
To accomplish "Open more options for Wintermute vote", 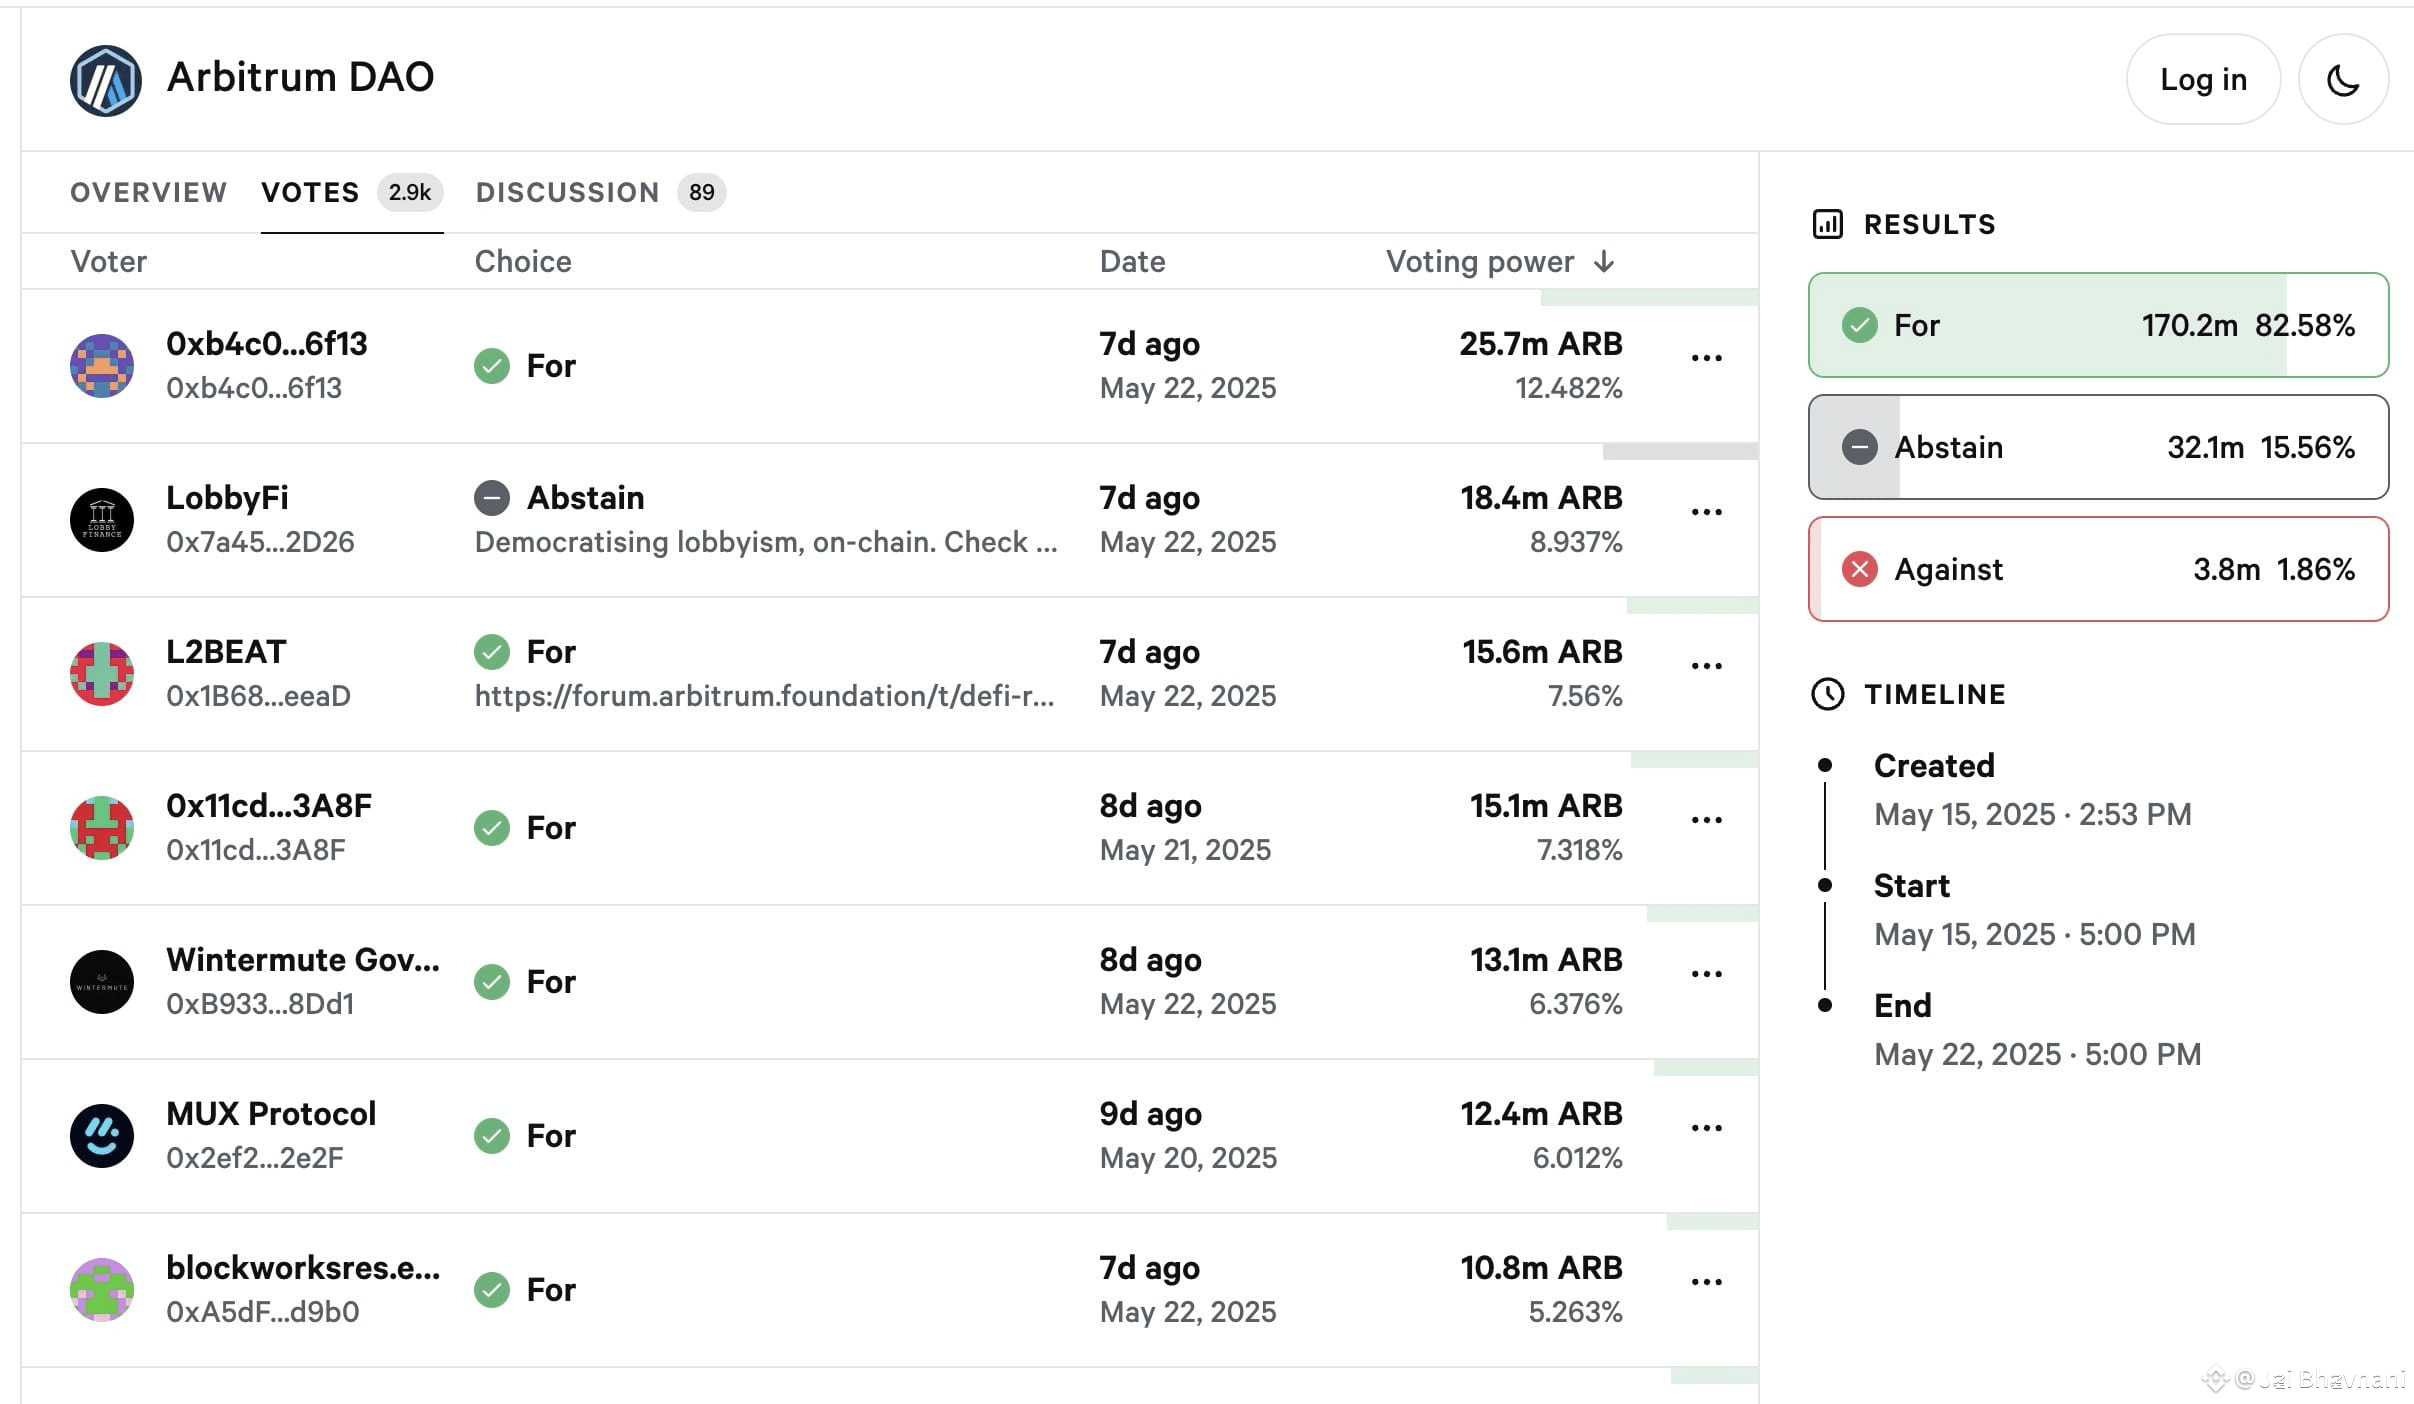I will [x=1706, y=974].
